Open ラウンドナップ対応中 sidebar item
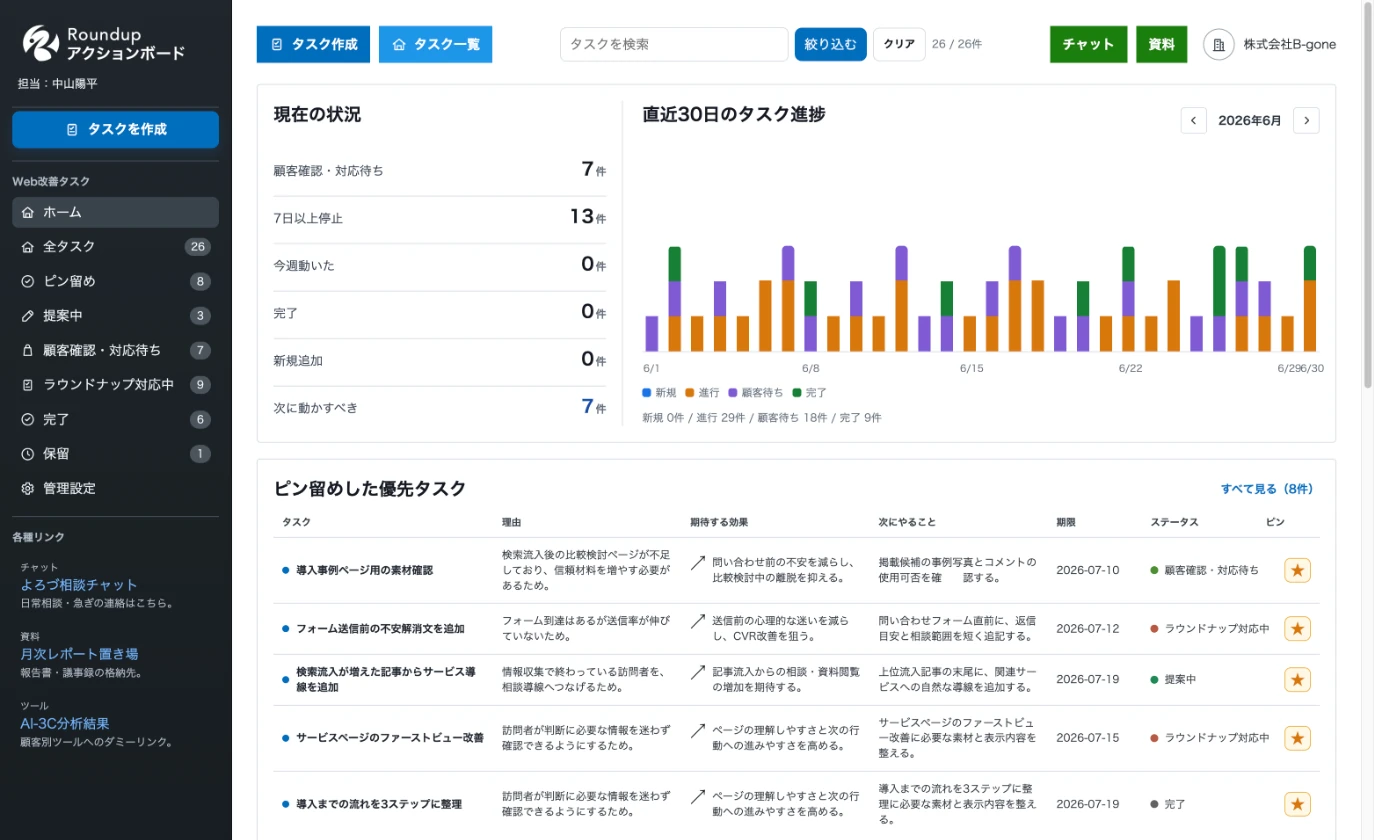This screenshot has height=840, width=1374. (115, 385)
